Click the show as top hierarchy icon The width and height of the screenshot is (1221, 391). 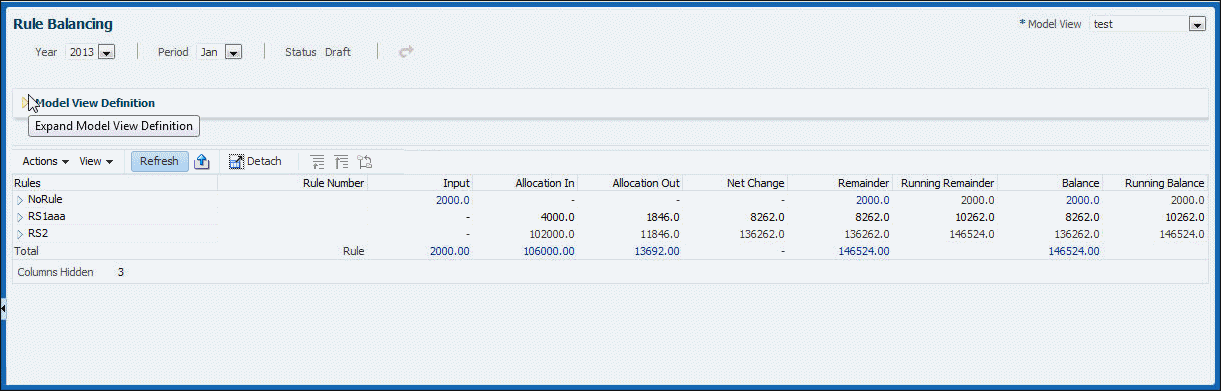[x=364, y=161]
